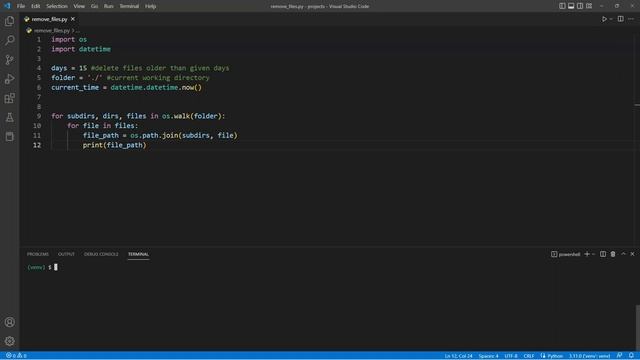Switch to the DEBUG CONSOLE tab
Screen dimensions: 640x360
click(x=101, y=254)
